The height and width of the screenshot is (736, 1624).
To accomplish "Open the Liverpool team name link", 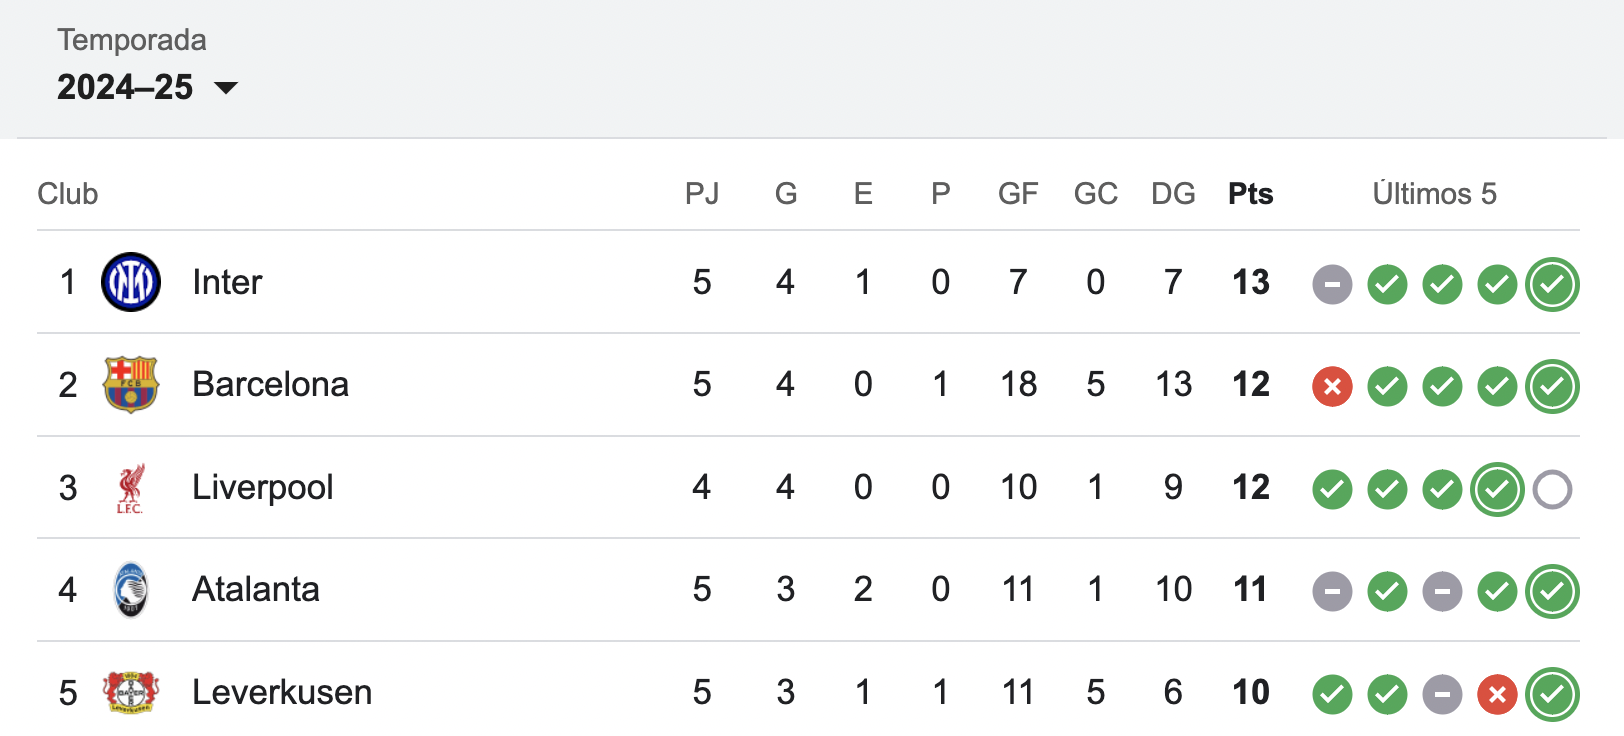I will click(262, 487).
